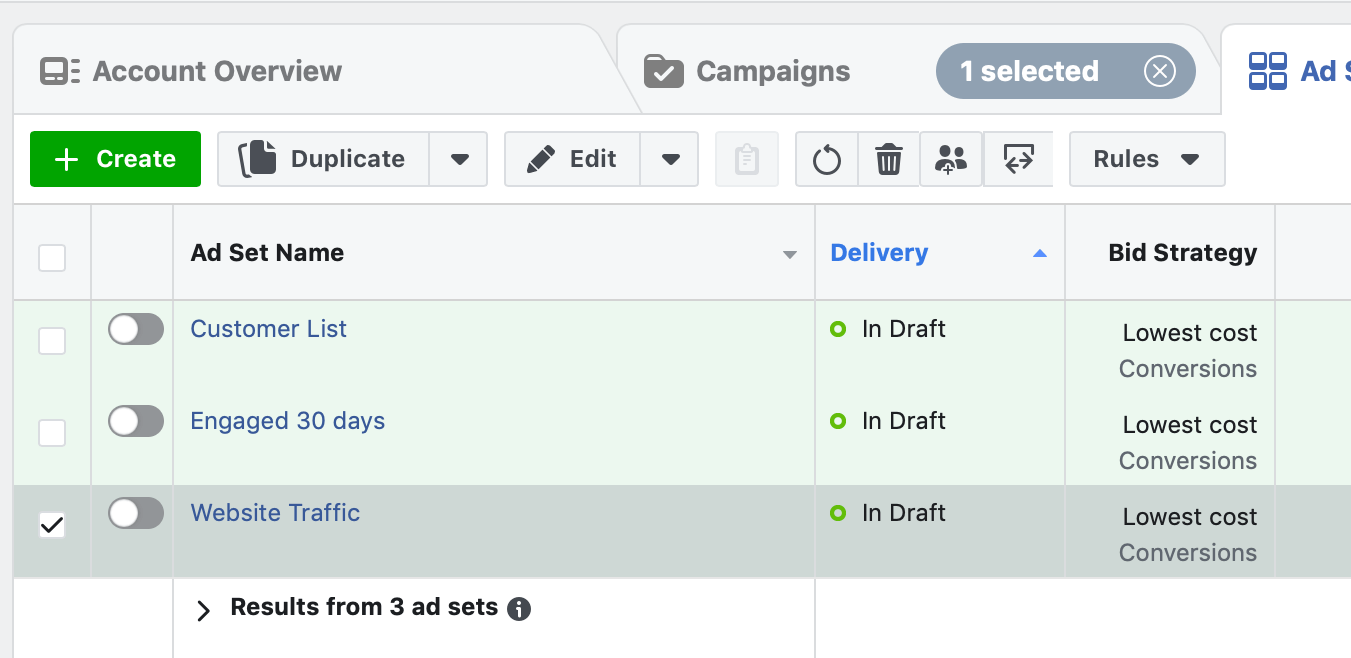
Task: Enable the Engaged 30 days switch
Action: click(x=136, y=421)
